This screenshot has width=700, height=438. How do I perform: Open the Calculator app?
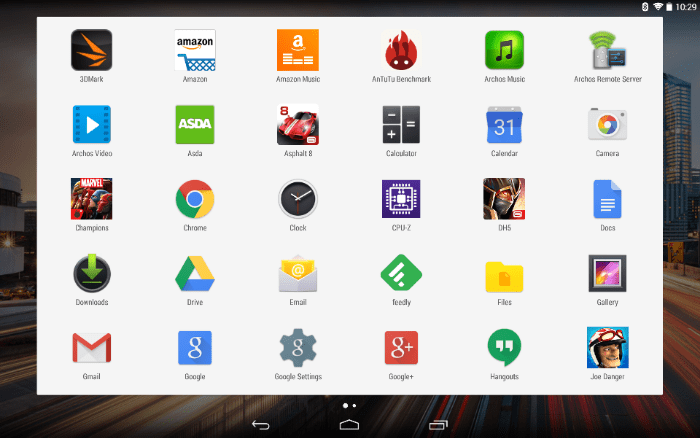pyautogui.click(x=401, y=125)
